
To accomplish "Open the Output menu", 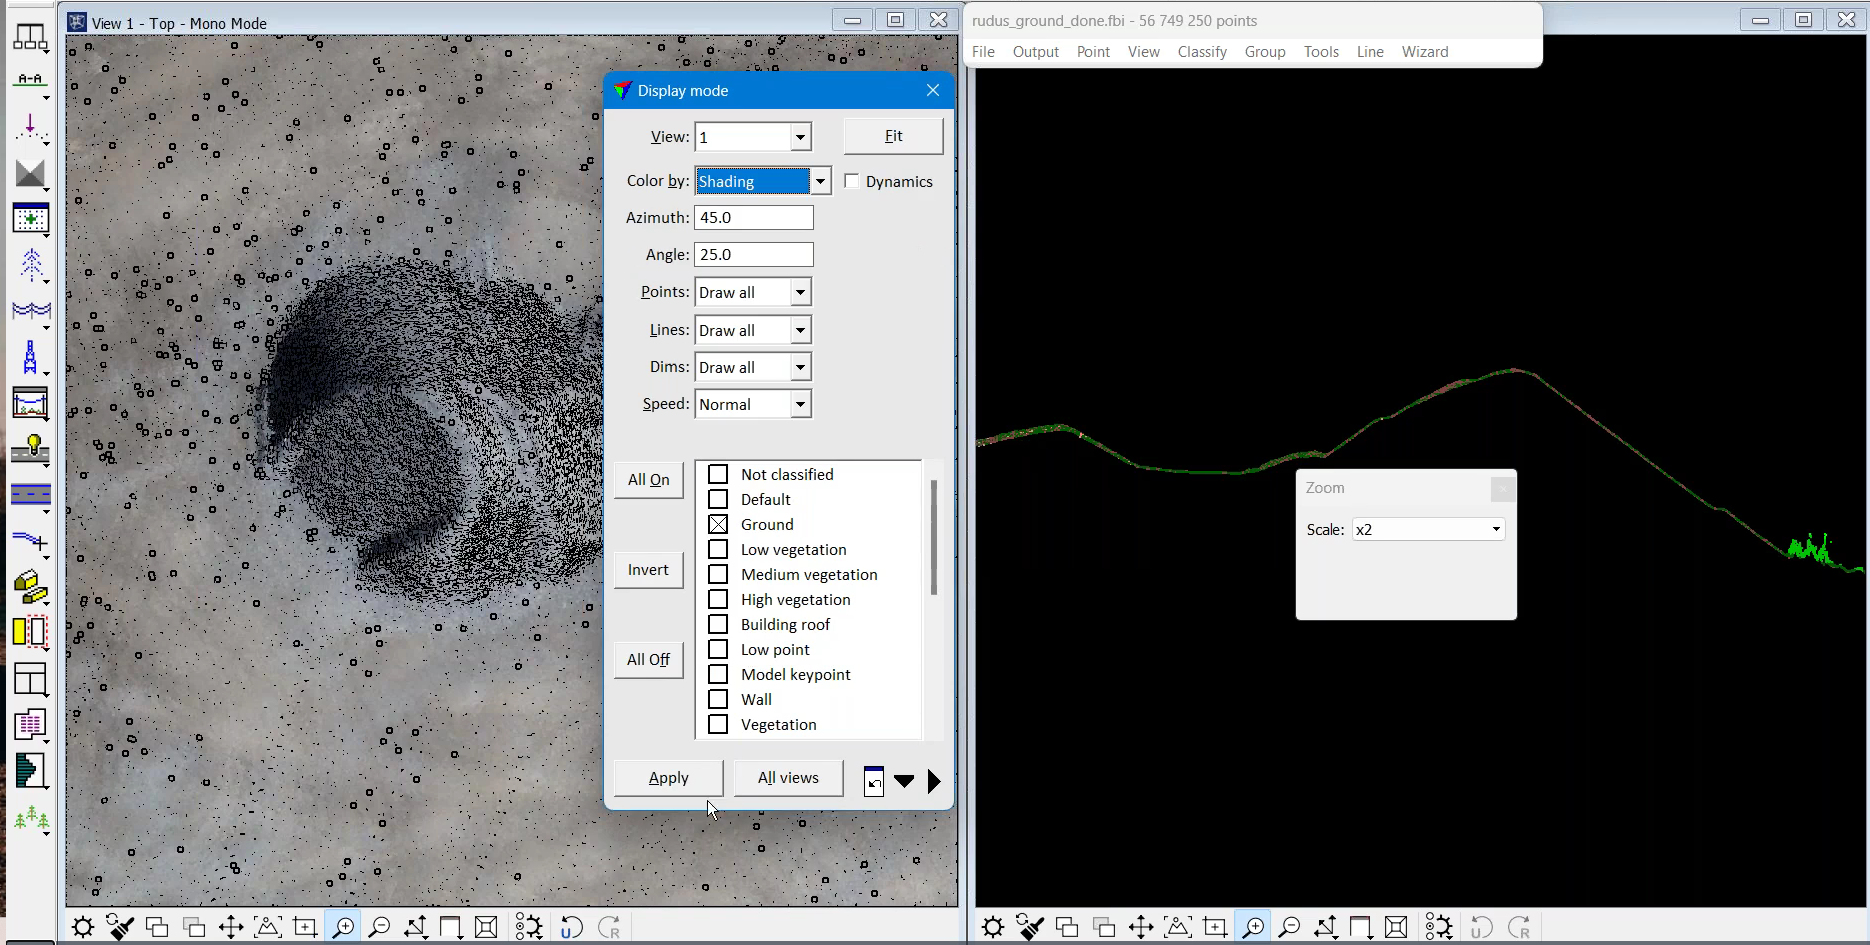I will coord(1035,52).
